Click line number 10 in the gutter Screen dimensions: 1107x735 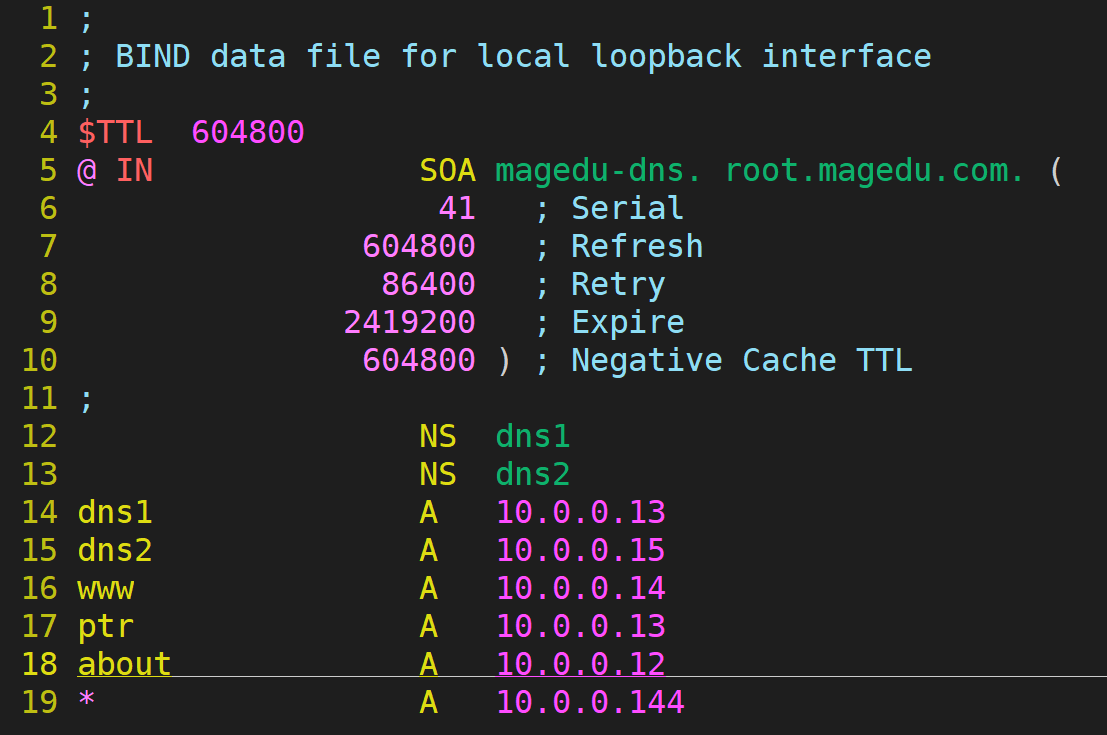[x=40, y=361]
